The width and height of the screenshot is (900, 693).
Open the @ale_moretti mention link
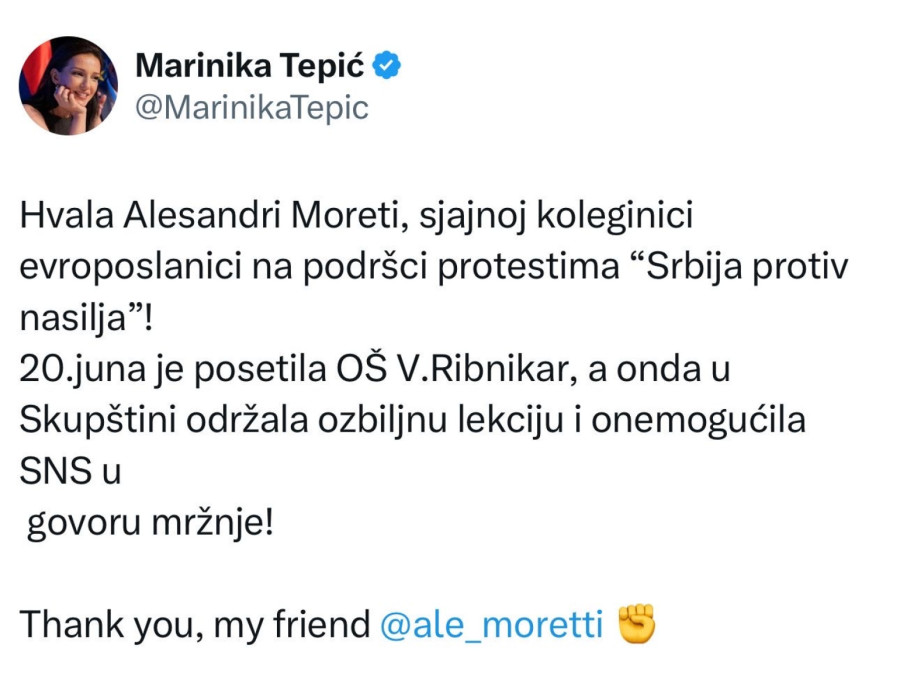[492, 625]
